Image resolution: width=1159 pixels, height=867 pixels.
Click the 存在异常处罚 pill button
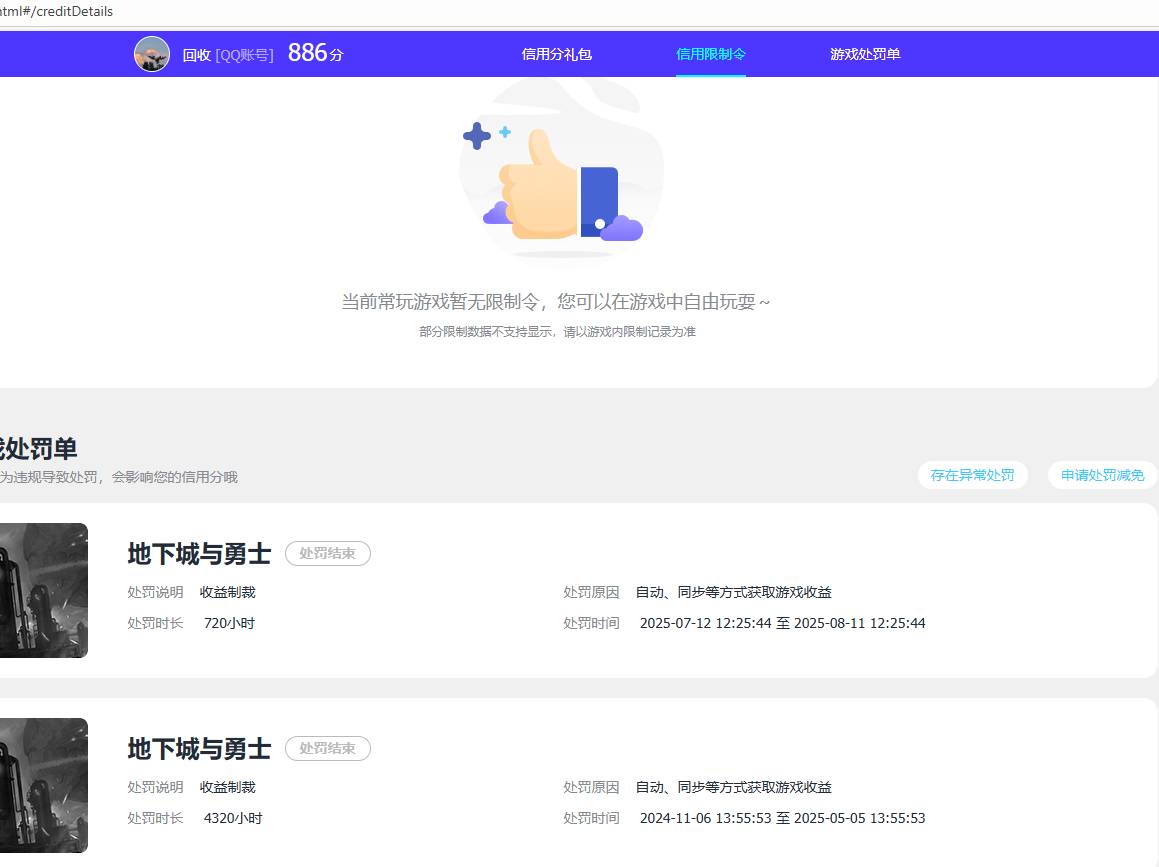[x=972, y=475]
